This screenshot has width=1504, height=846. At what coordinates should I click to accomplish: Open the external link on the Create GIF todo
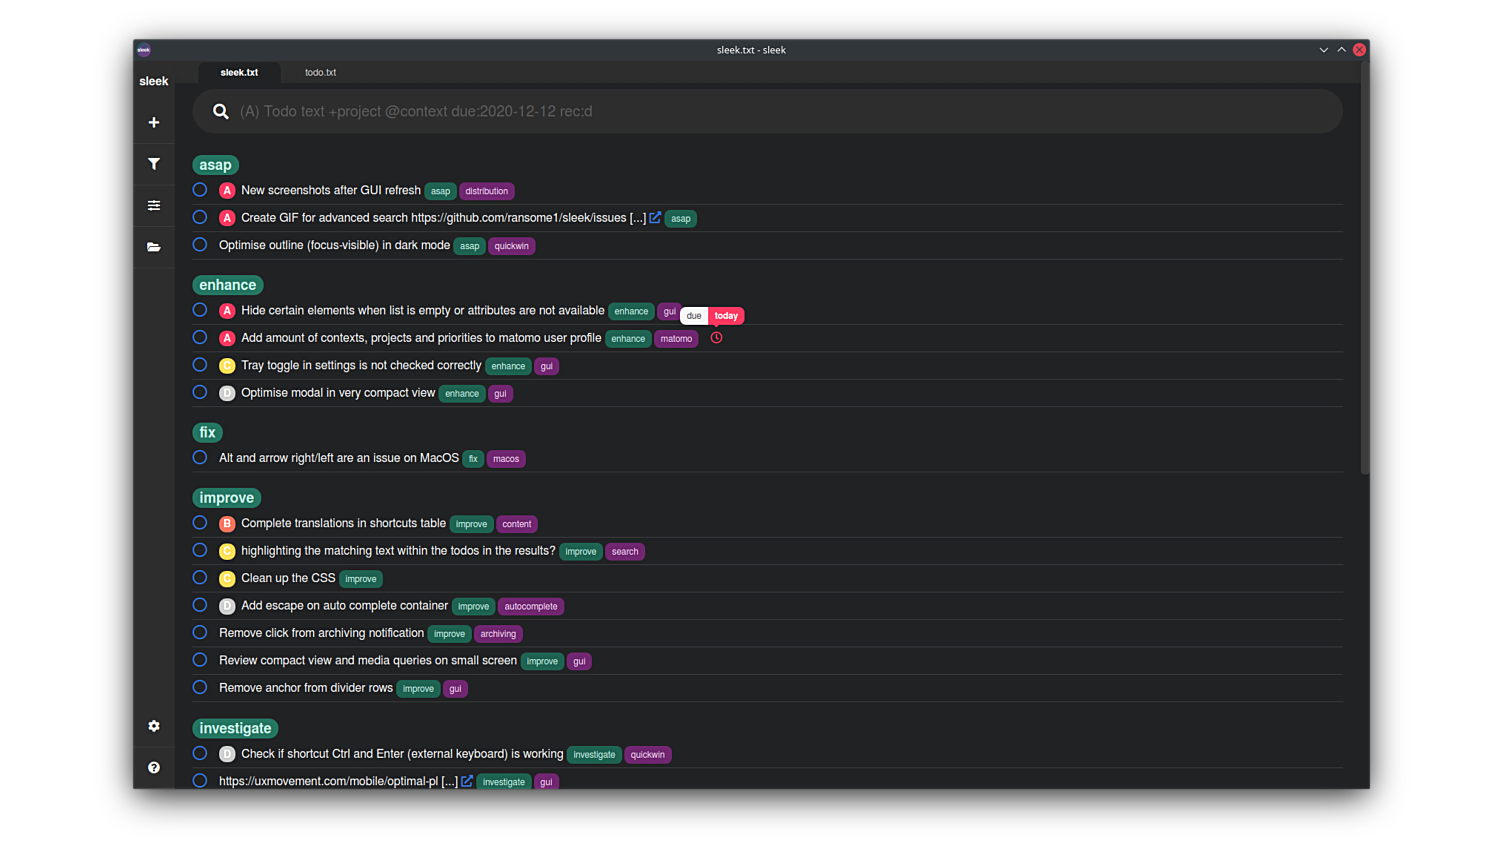coord(655,217)
